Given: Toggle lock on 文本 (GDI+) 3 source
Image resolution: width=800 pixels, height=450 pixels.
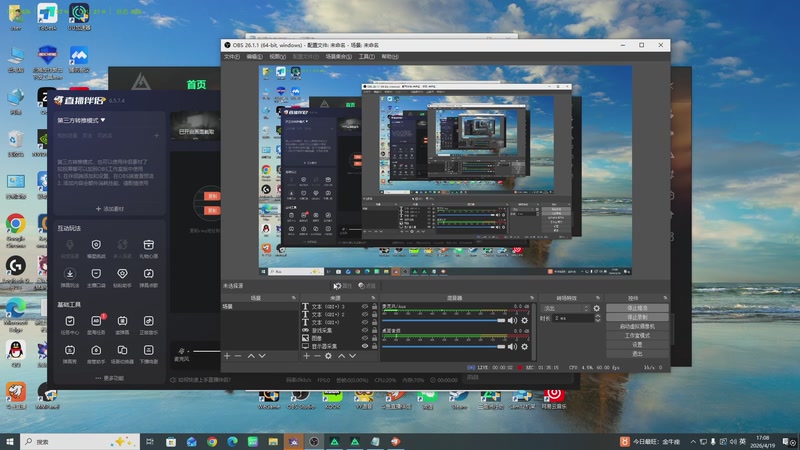Looking at the screenshot, I should click(374, 307).
